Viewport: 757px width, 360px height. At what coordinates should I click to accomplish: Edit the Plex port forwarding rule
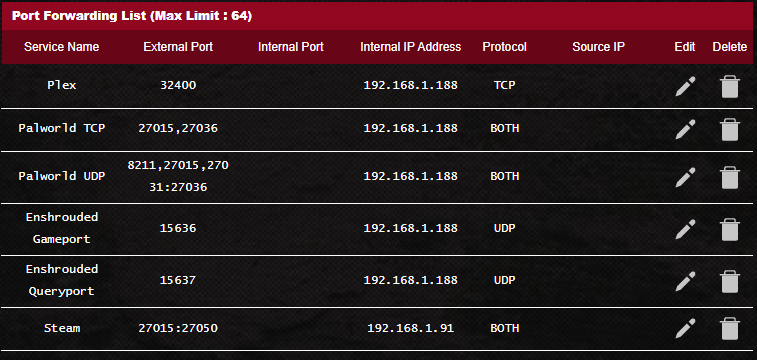685,87
